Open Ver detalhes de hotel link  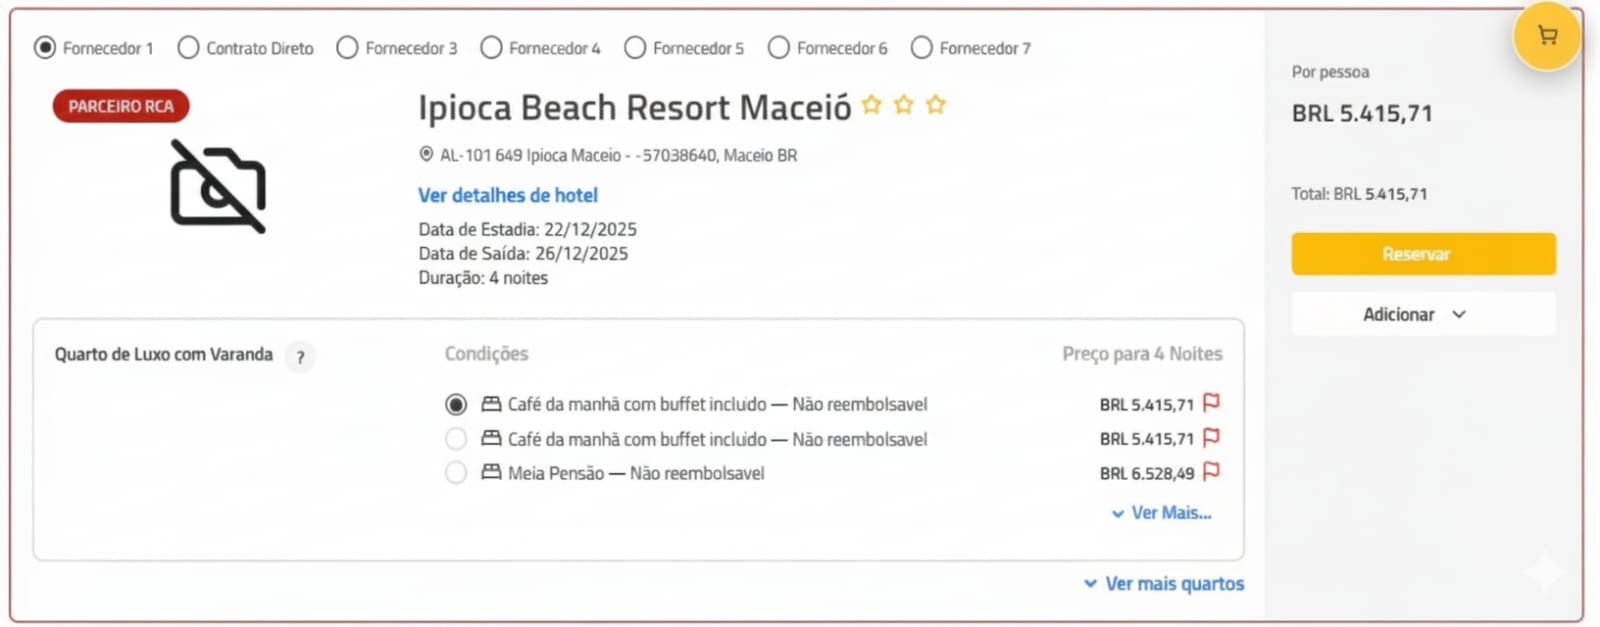pyautogui.click(x=508, y=195)
